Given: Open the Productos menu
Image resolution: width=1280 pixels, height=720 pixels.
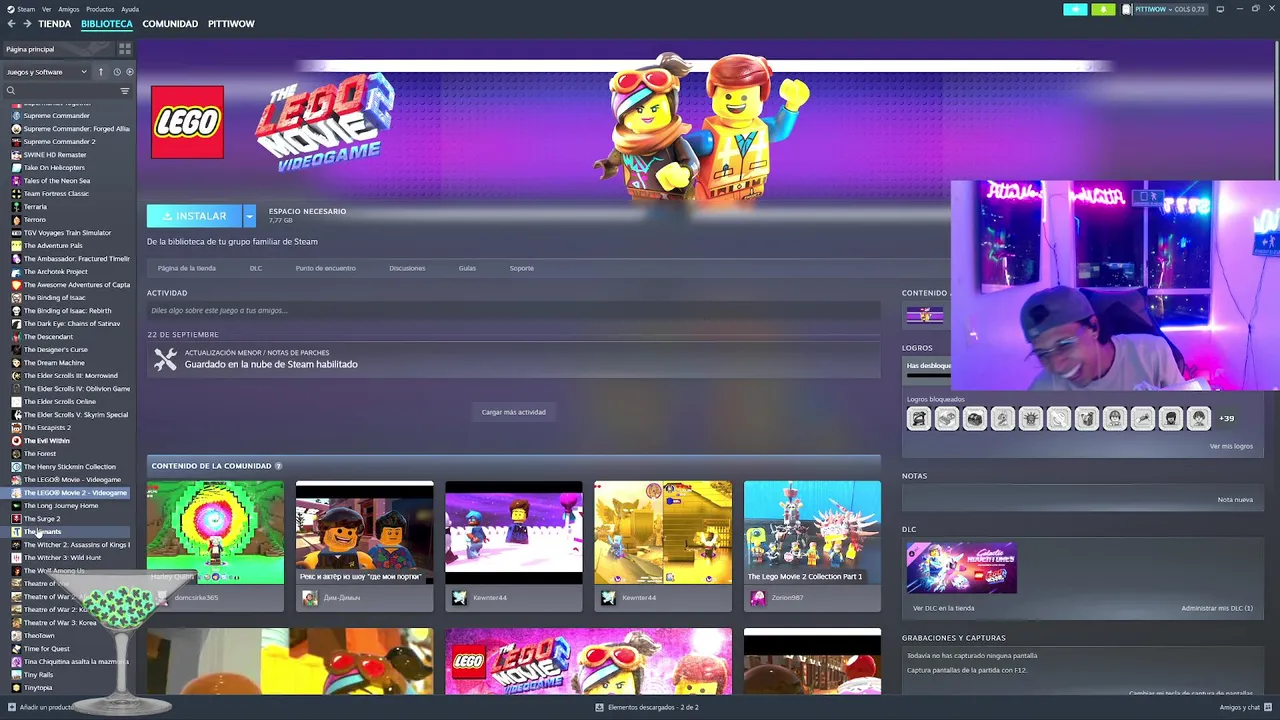Looking at the screenshot, I should coord(100,9).
